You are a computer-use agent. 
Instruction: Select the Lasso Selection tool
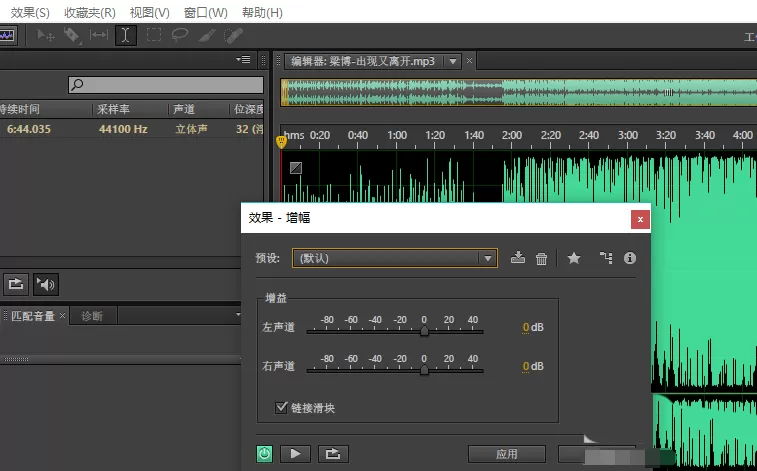pos(180,35)
